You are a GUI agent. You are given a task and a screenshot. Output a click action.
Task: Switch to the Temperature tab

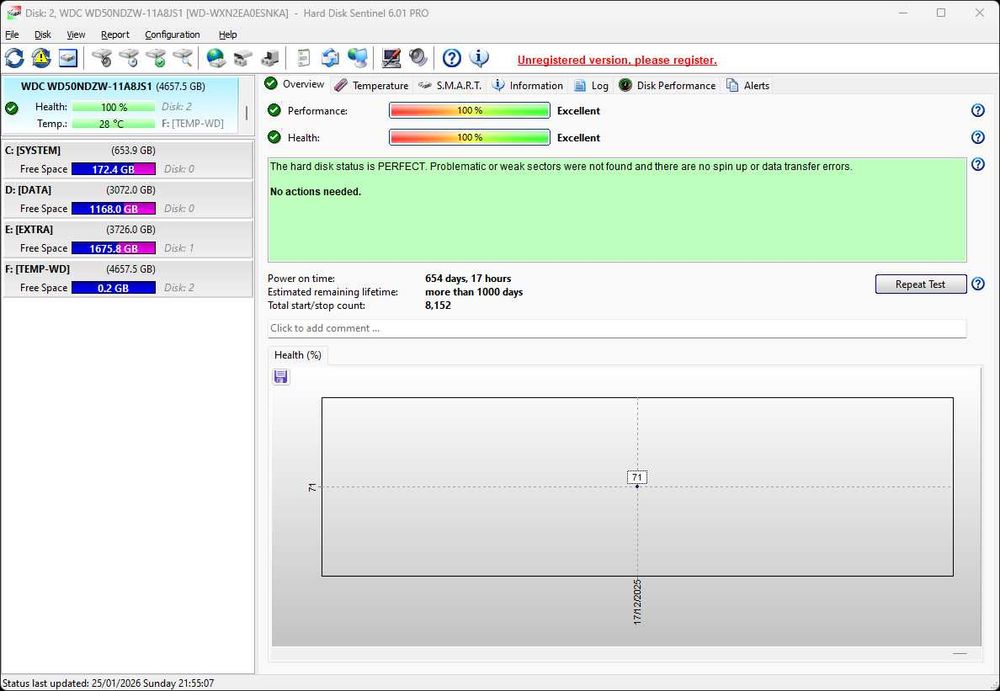click(372, 85)
